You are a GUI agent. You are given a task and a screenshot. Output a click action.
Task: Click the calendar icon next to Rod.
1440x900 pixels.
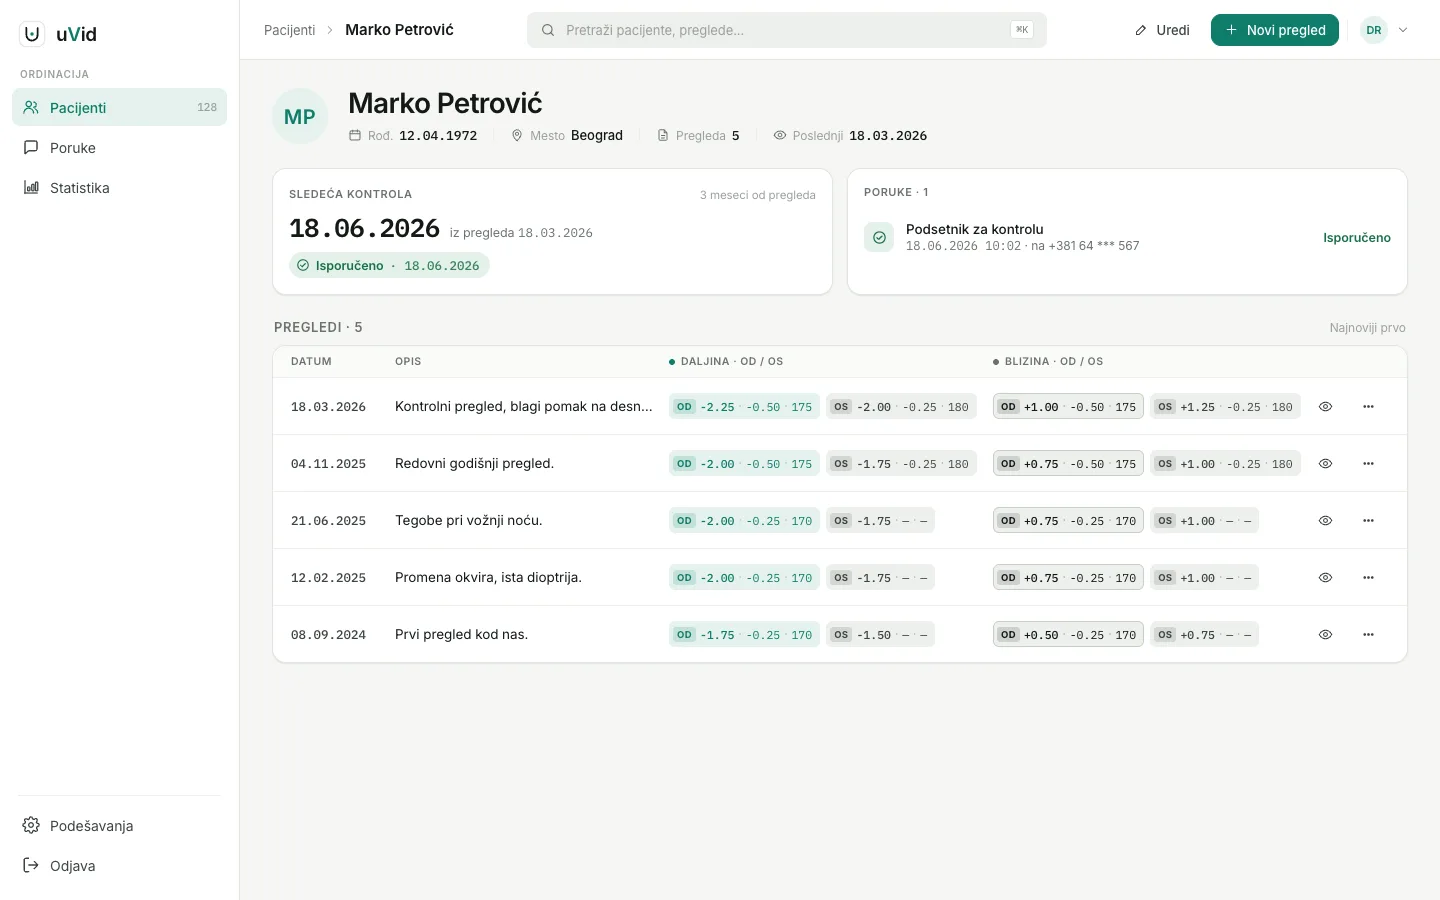click(355, 135)
